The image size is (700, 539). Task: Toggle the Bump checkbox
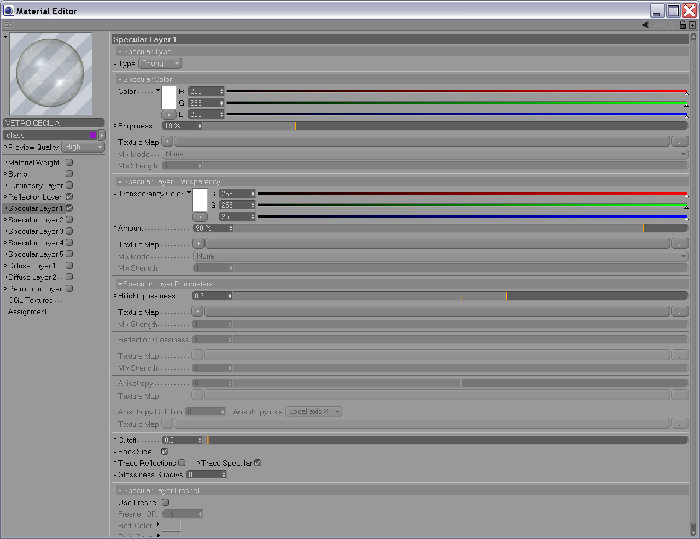coord(69,173)
